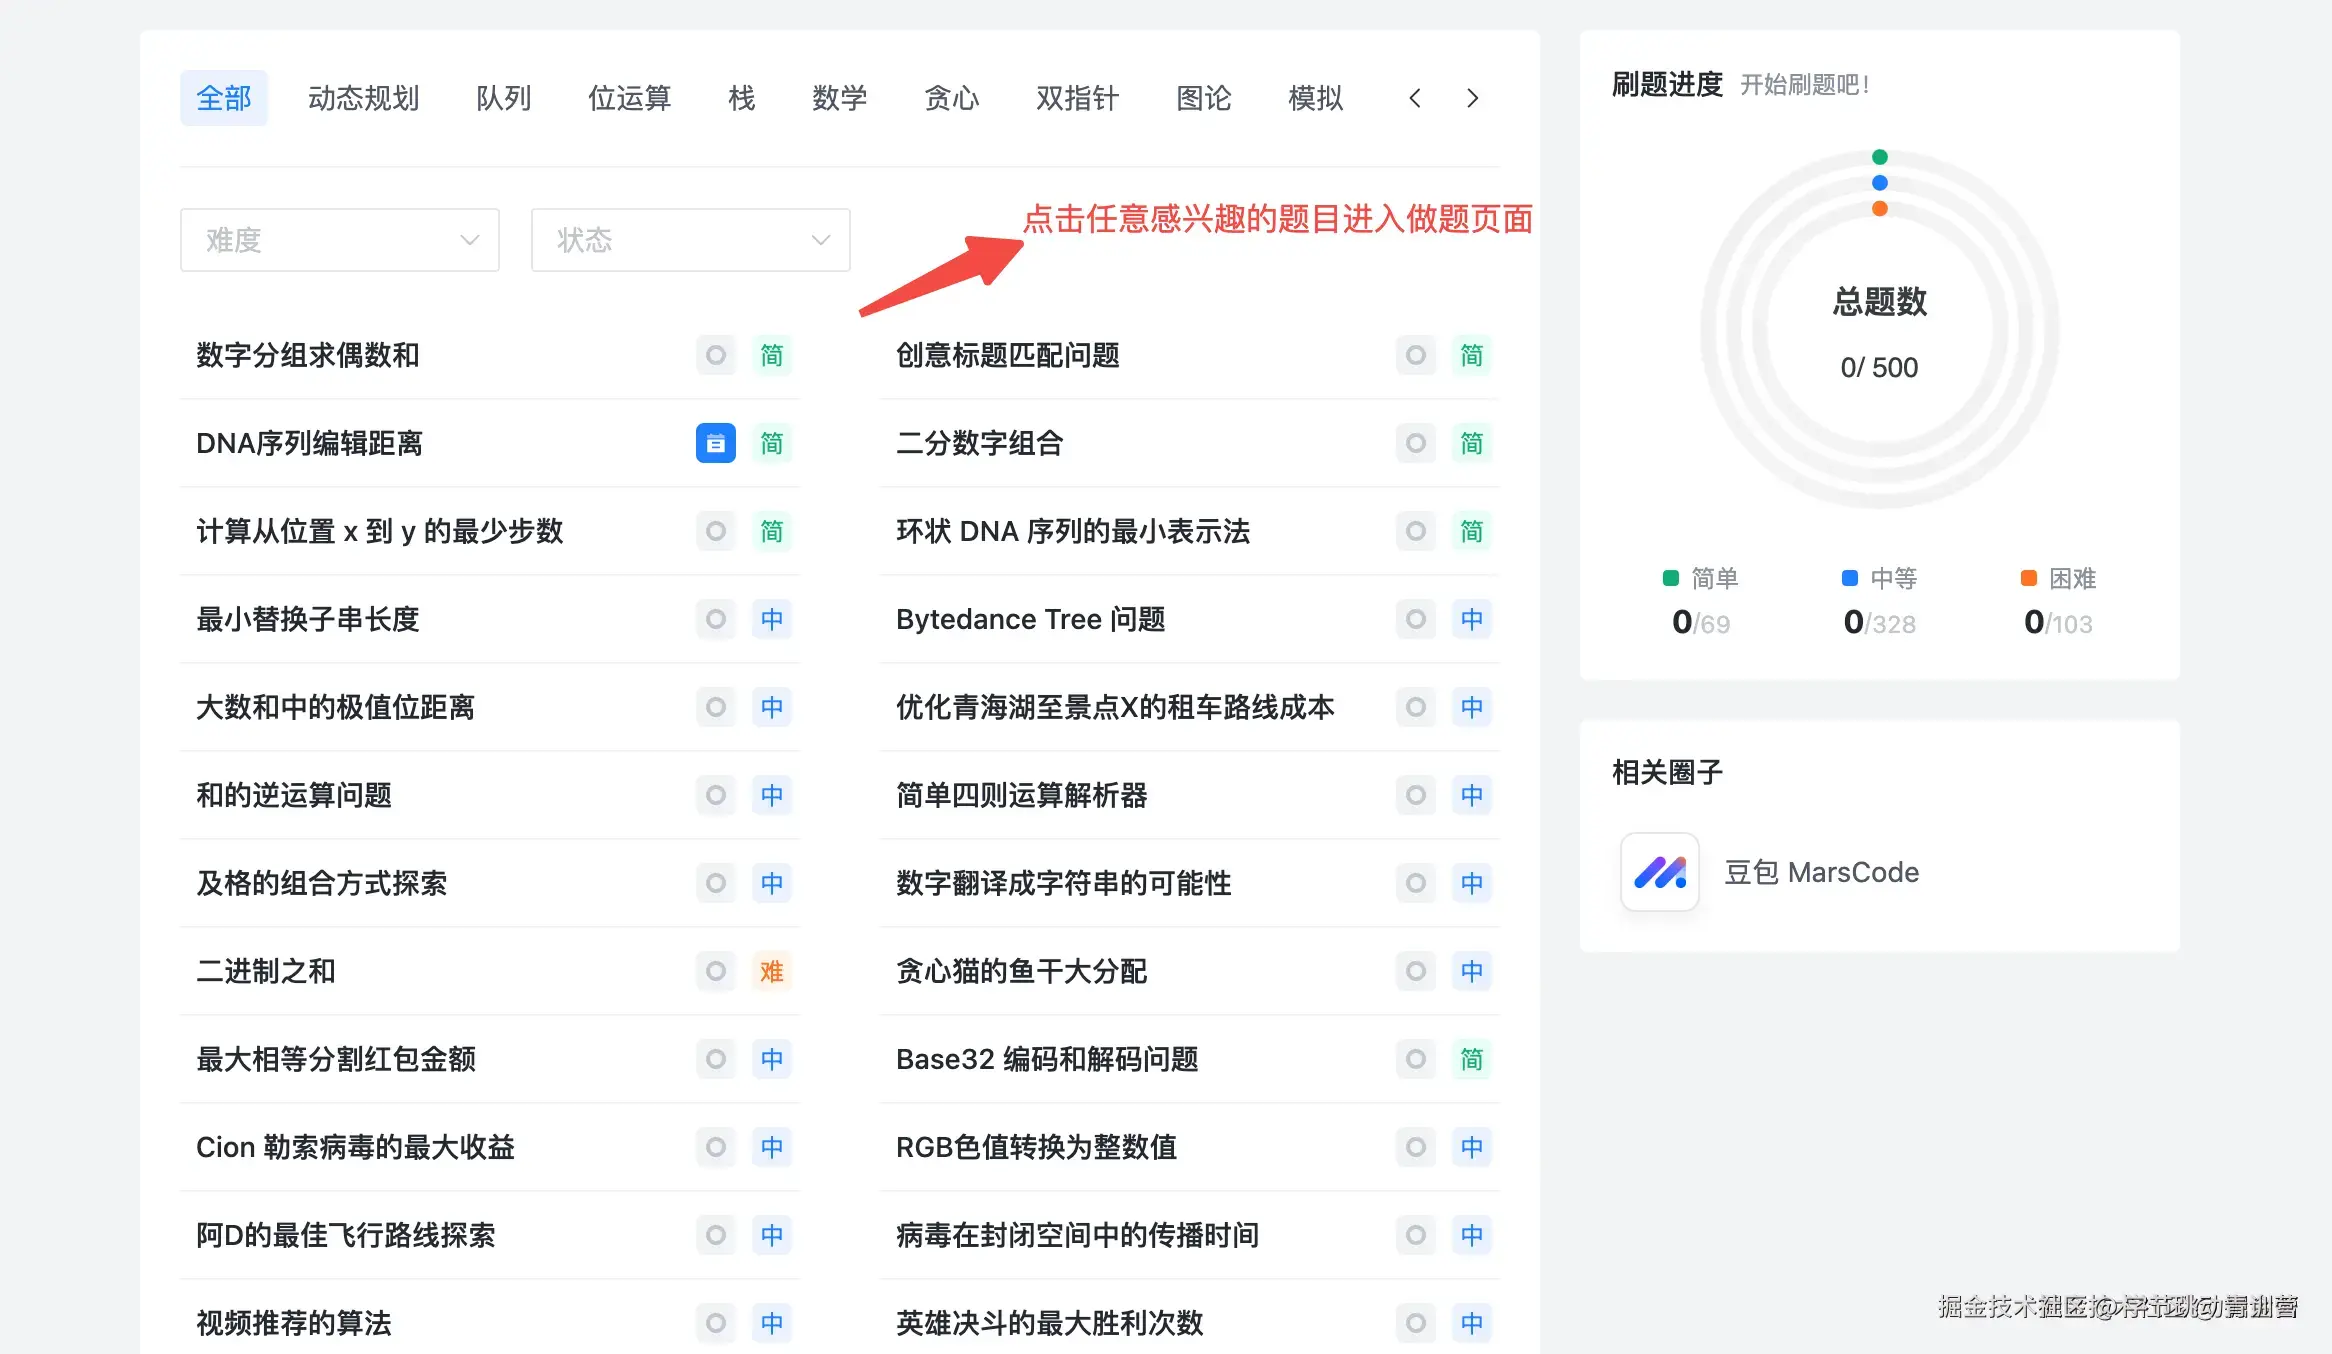Toggle status circle for 创意标题匹配问题
This screenshot has height=1354, width=2332.
1415,355
